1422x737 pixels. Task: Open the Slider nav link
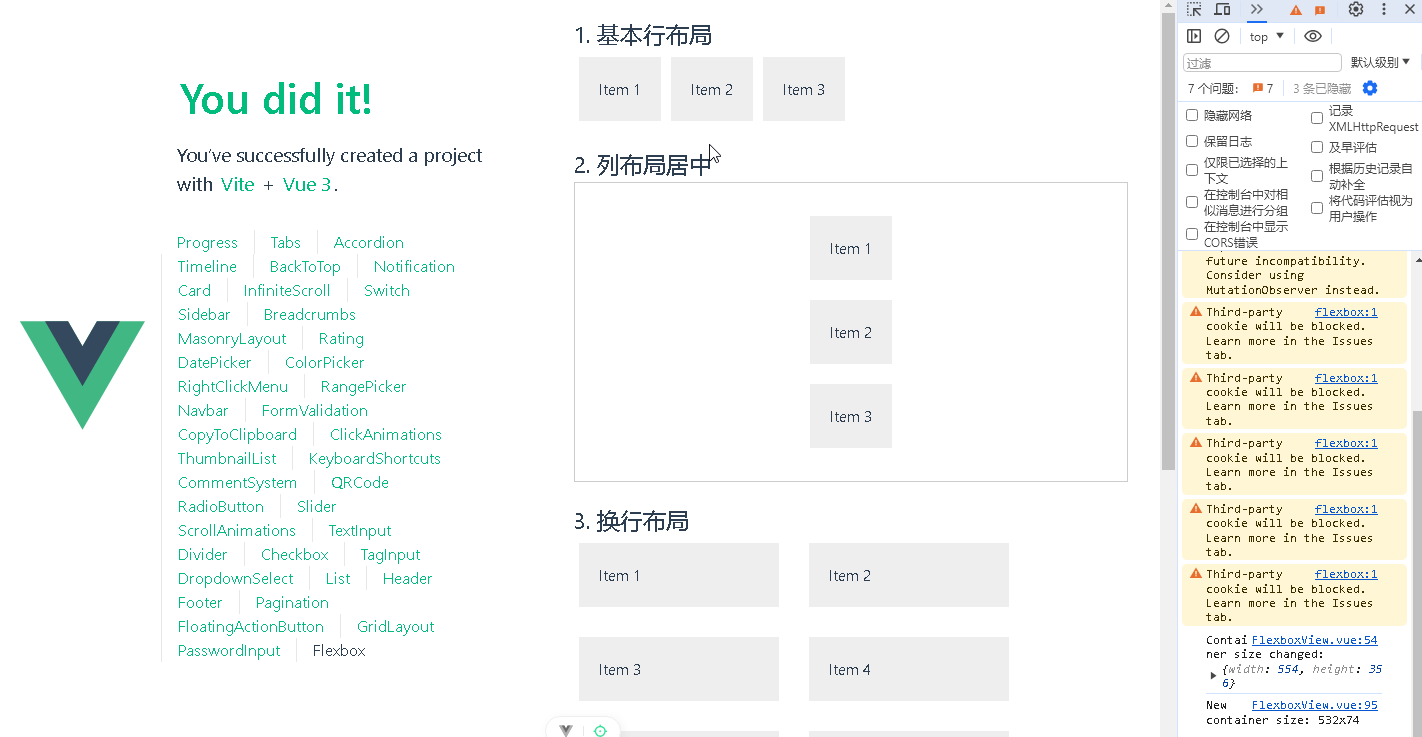tap(317, 507)
